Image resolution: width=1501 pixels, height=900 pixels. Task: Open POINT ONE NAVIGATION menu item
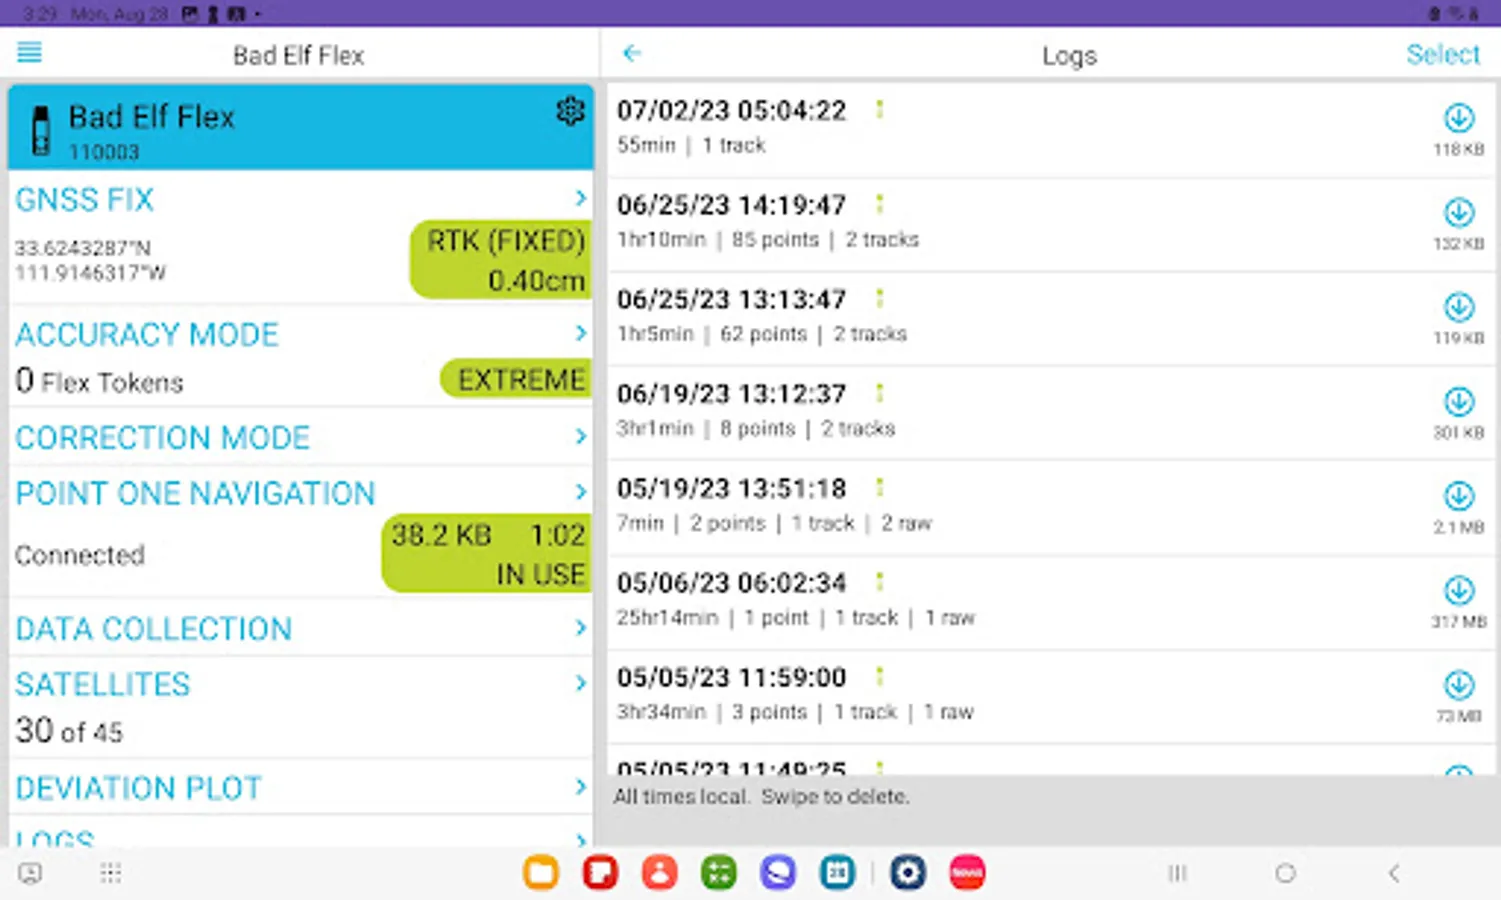pyautogui.click(x=195, y=493)
